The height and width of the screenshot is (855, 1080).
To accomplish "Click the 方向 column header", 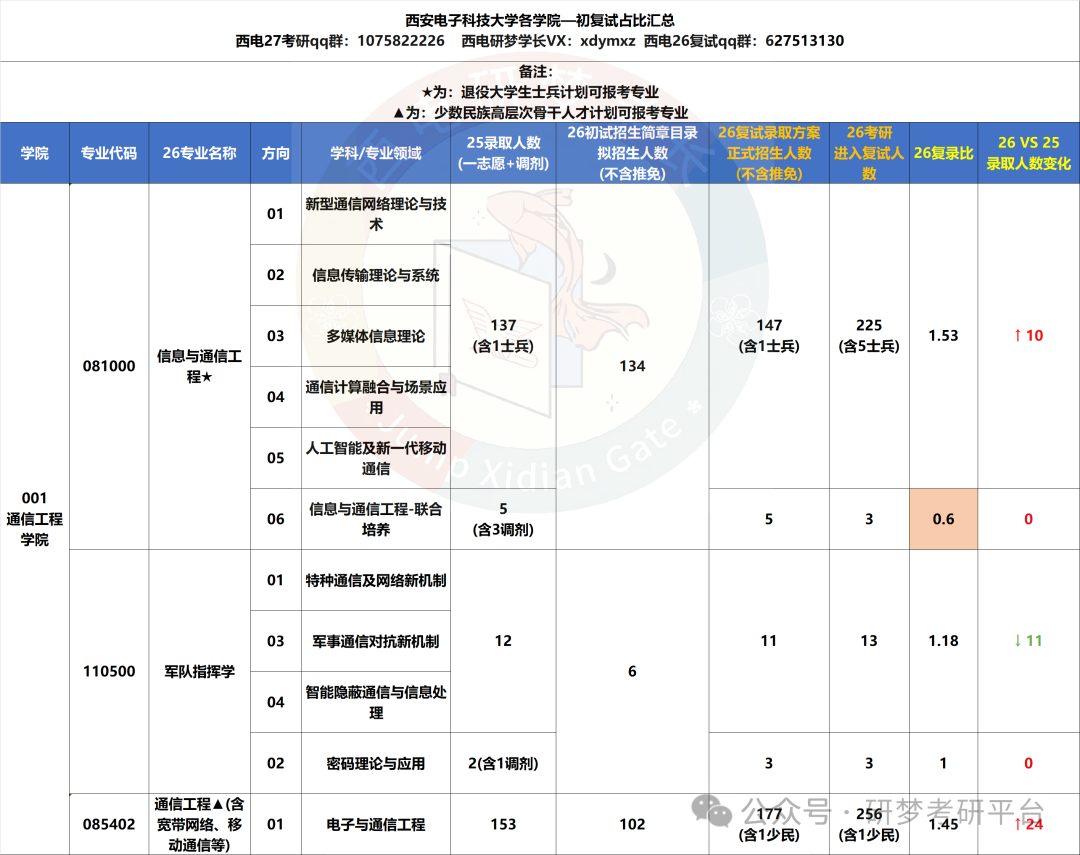I will 276,153.
